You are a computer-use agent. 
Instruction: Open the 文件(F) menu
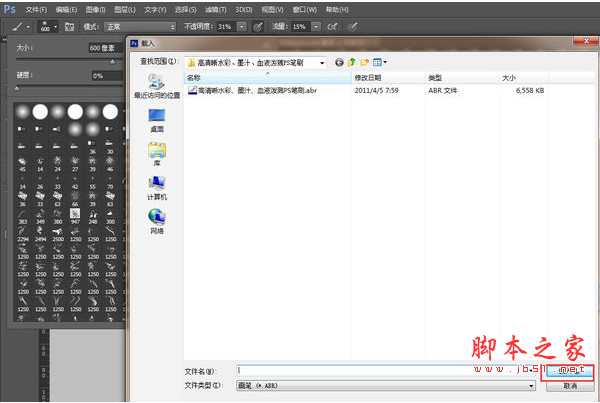pyautogui.click(x=36, y=10)
